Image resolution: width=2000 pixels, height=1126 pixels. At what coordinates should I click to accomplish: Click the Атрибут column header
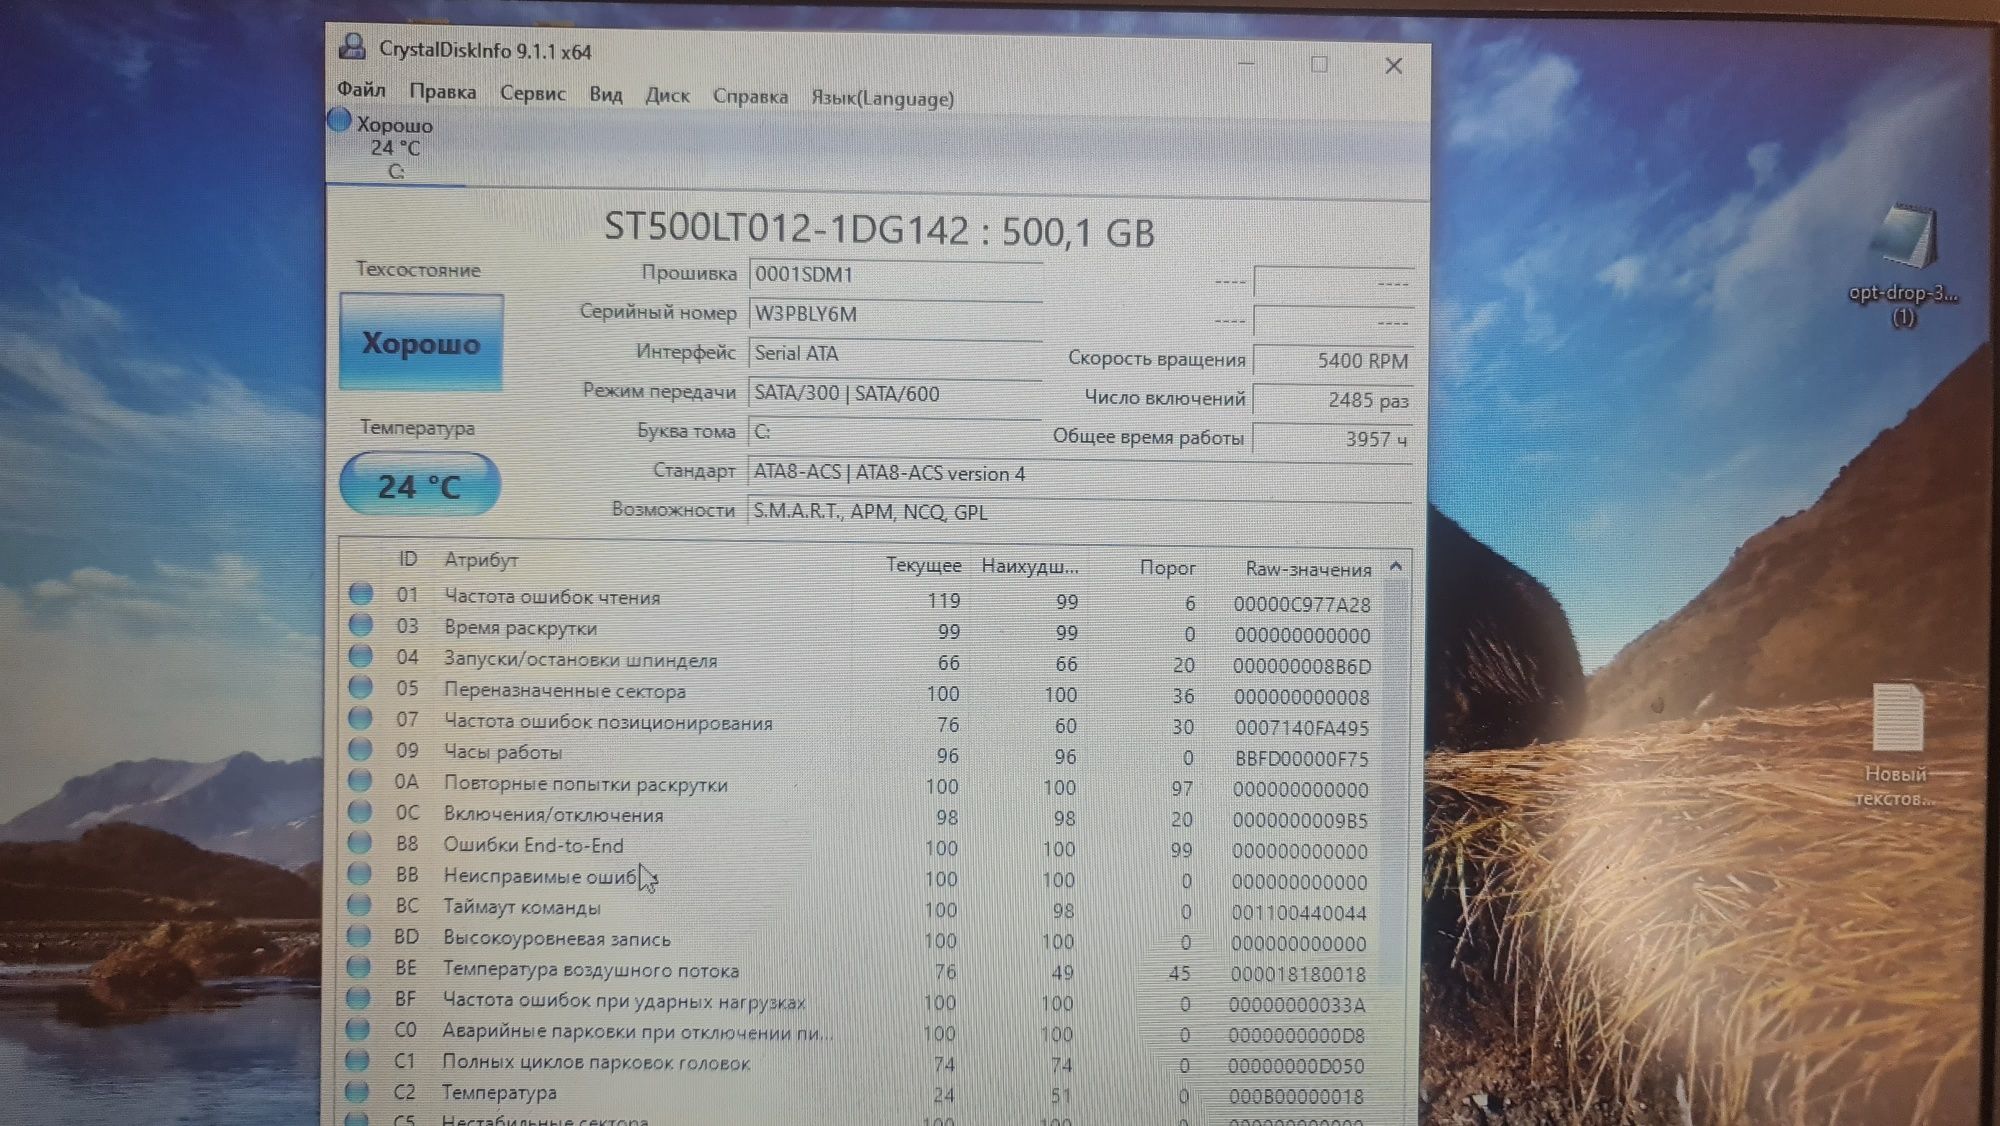(481, 560)
